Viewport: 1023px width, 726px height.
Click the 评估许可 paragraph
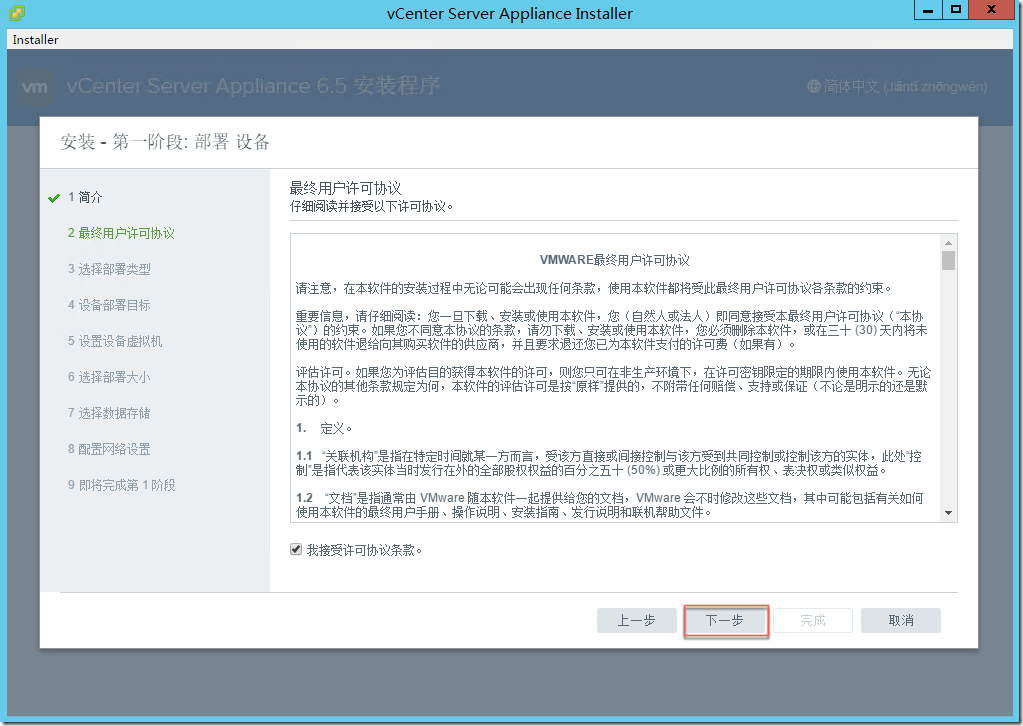[x=613, y=386]
